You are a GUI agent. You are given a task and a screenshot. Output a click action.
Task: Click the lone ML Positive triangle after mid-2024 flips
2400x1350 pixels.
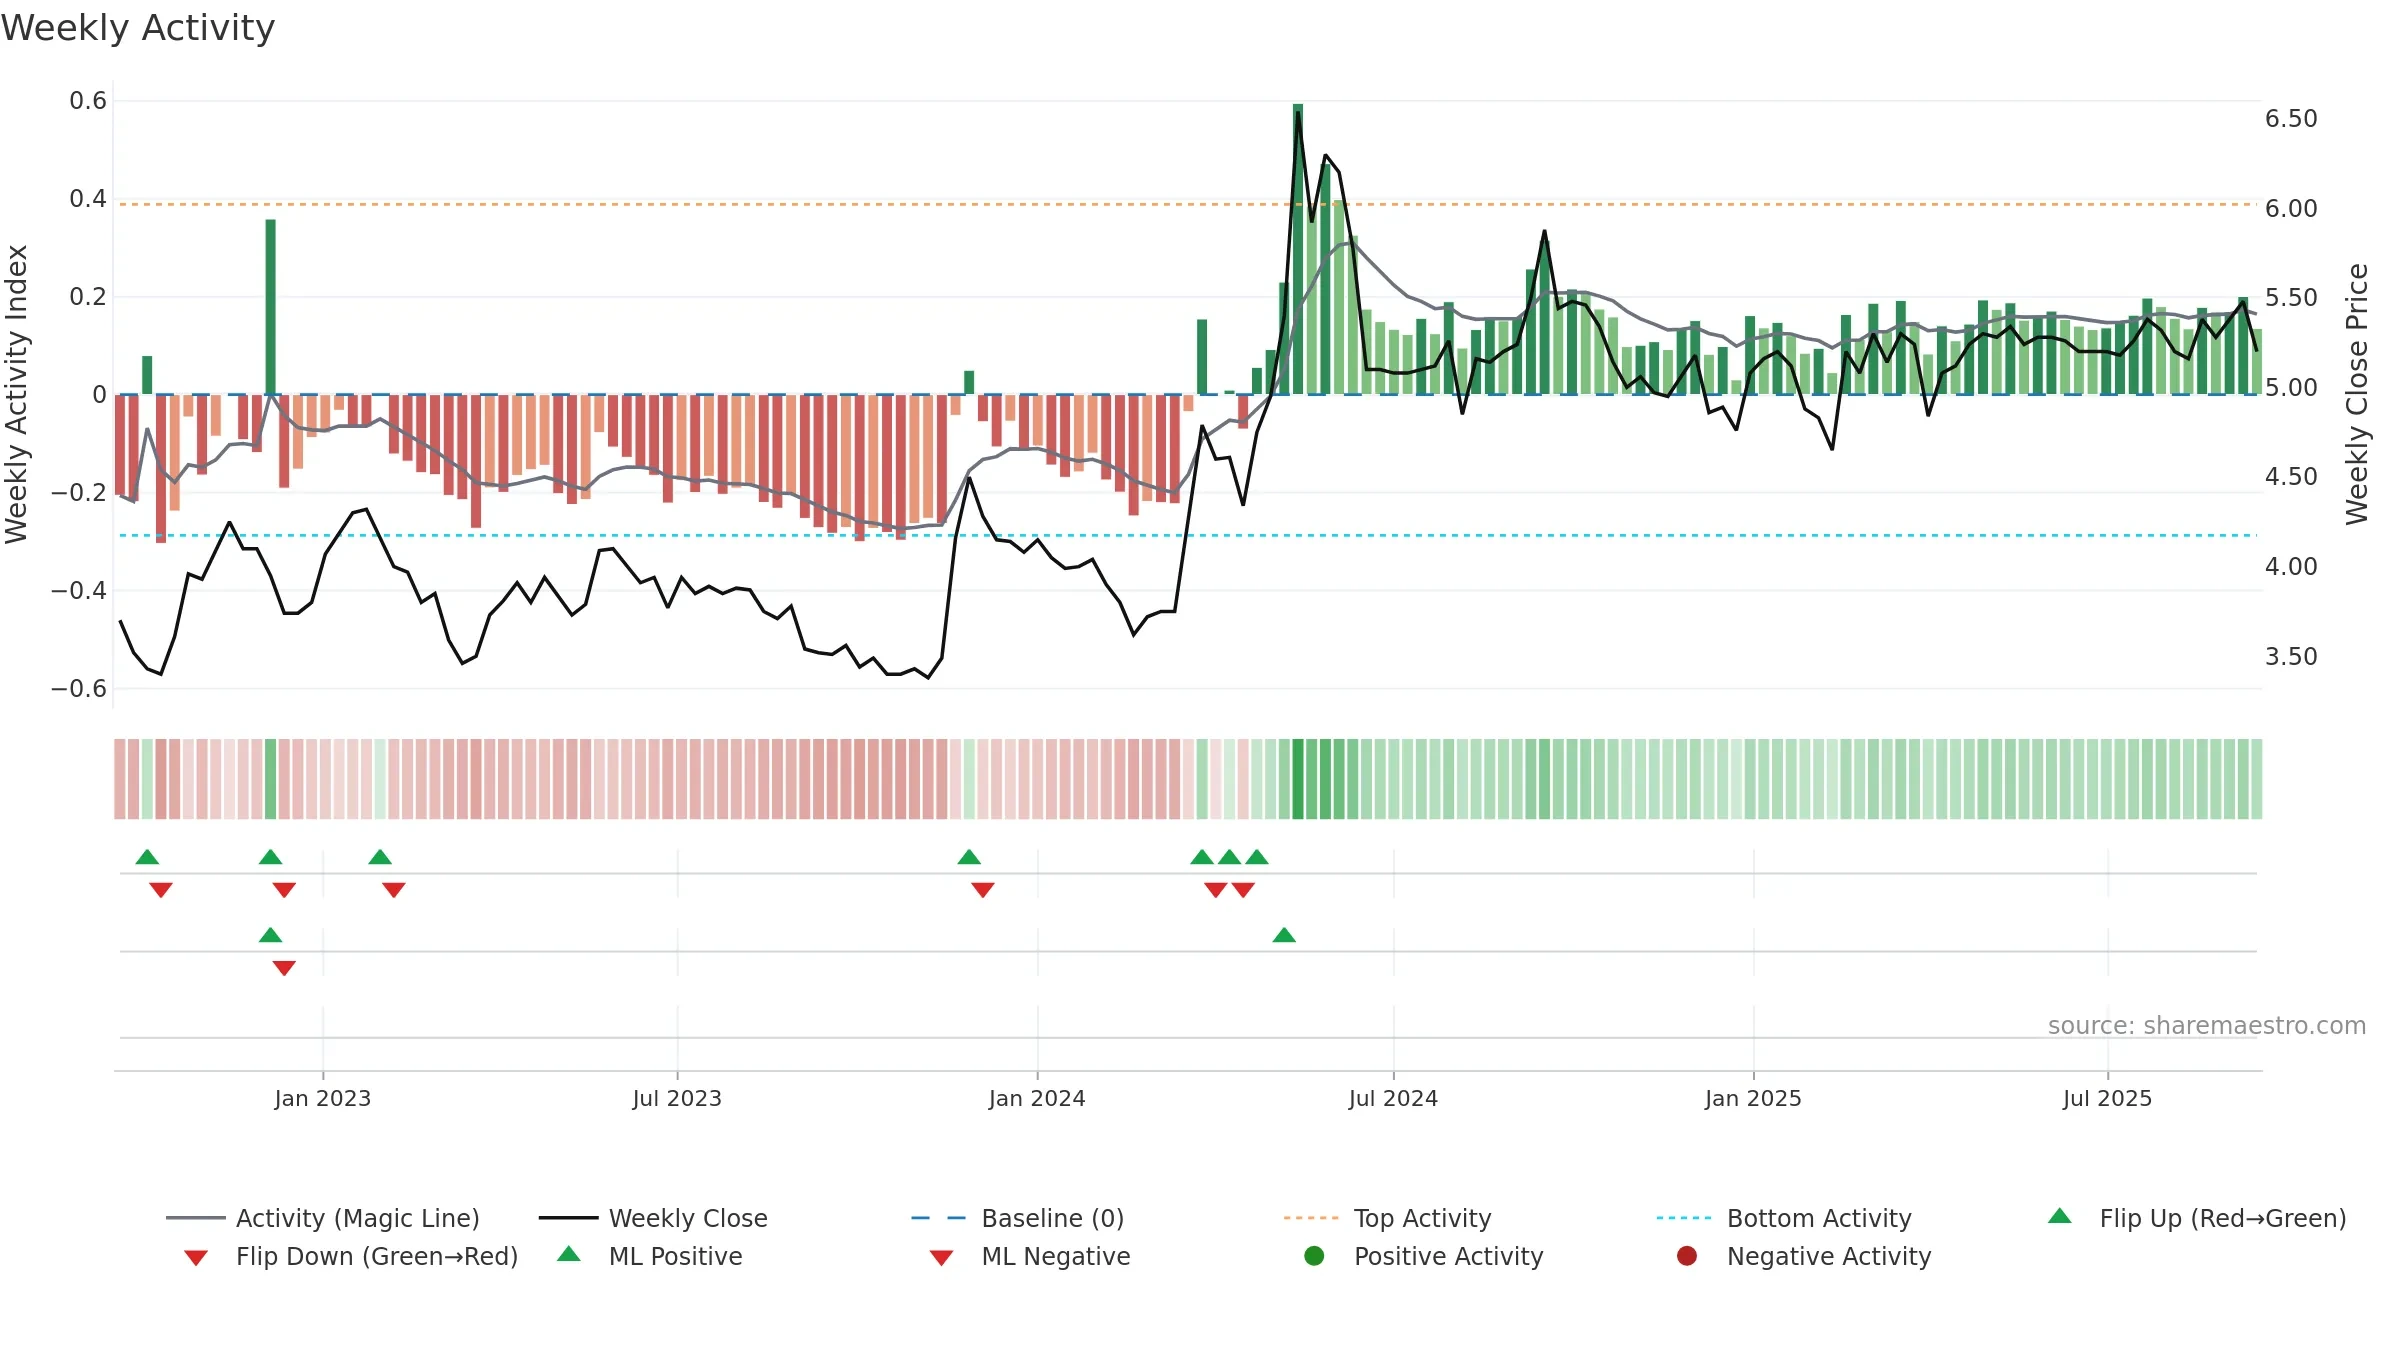1284,935
